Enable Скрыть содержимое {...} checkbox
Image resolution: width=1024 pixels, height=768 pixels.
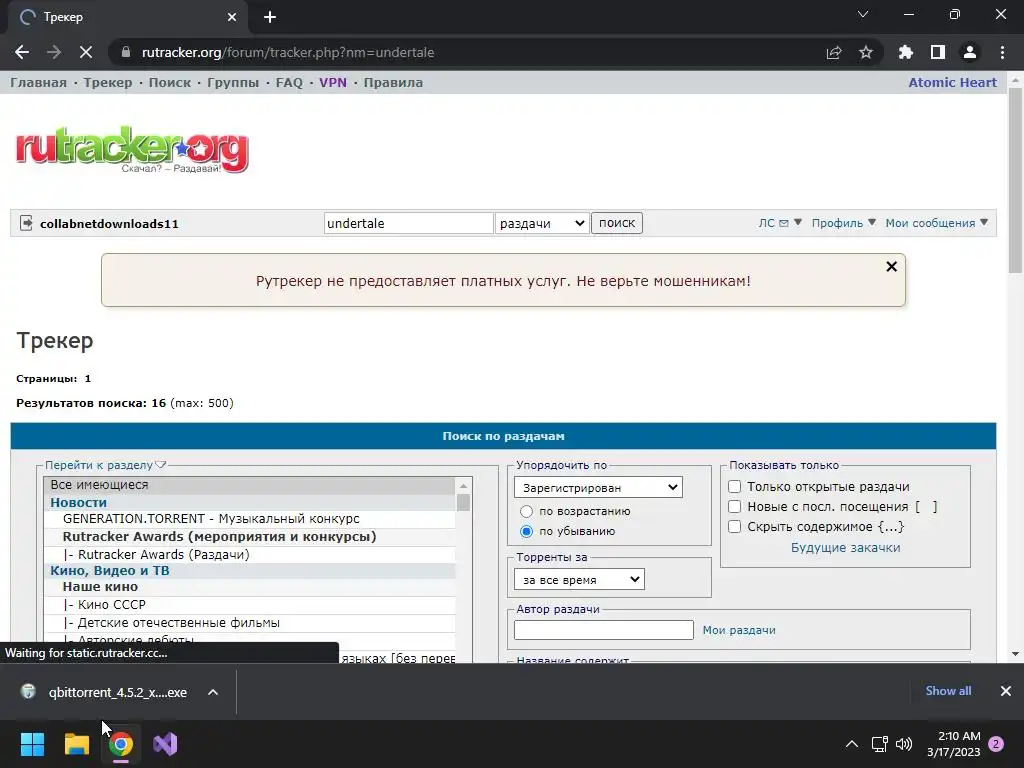tap(735, 526)
